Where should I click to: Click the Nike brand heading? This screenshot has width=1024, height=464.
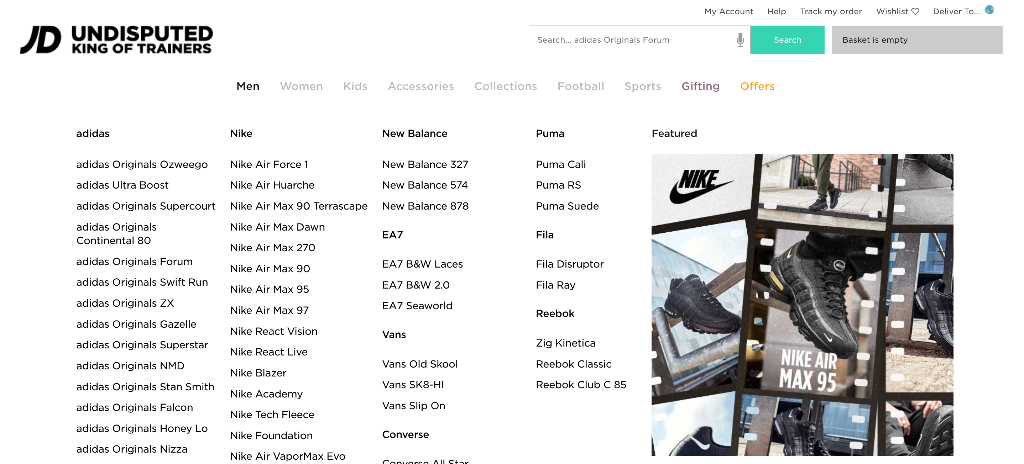[241, 133]
